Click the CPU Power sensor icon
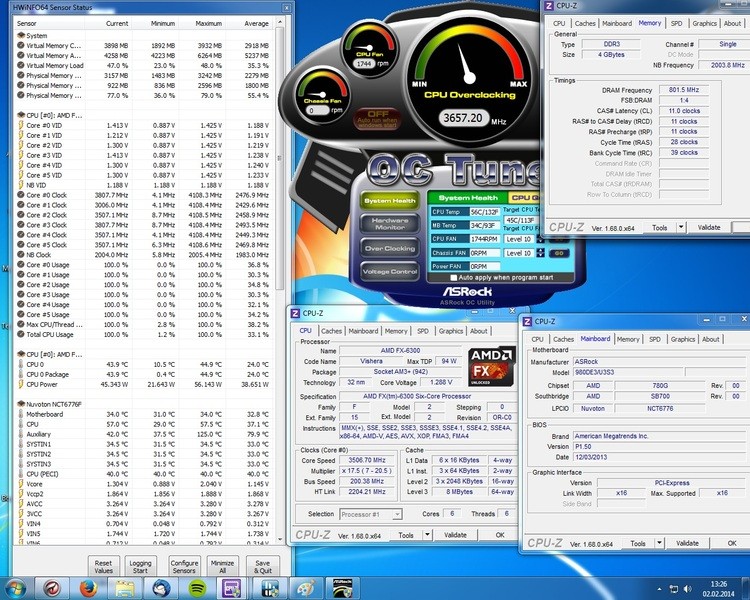This screenshot has width=750, height=600. [x=21, y=384]
